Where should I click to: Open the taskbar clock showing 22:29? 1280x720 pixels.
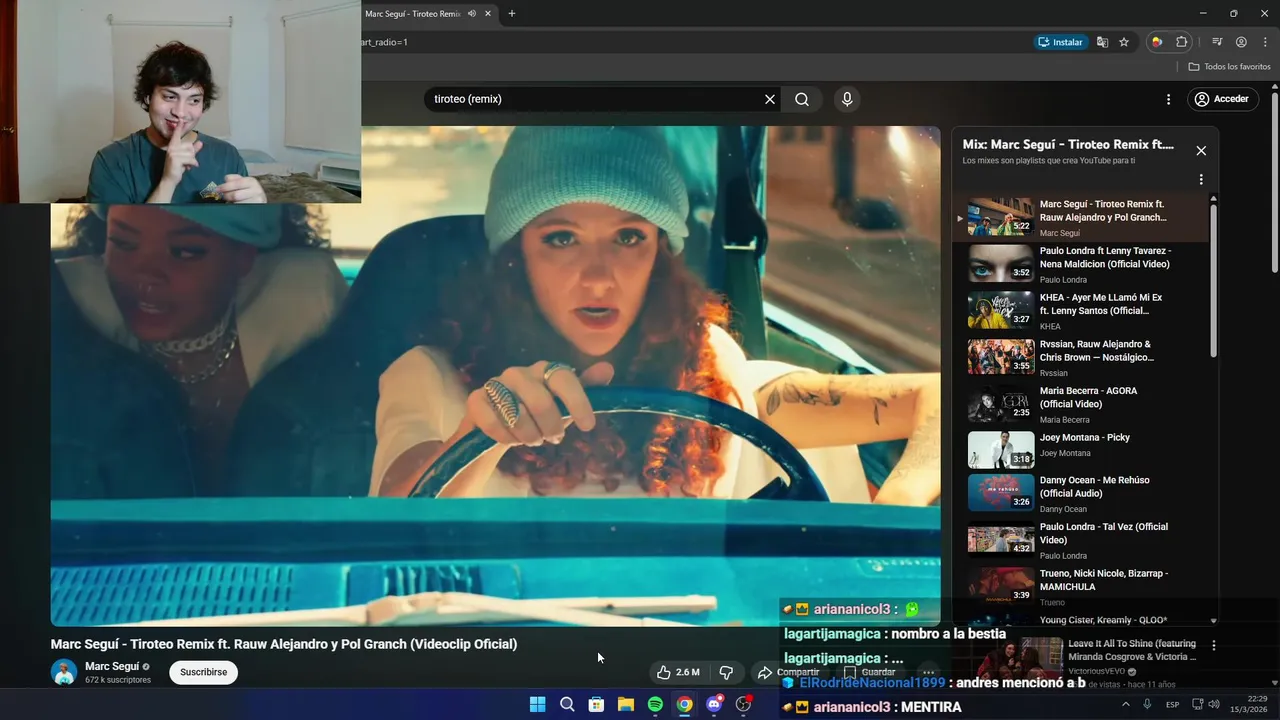pos(1249,704)
